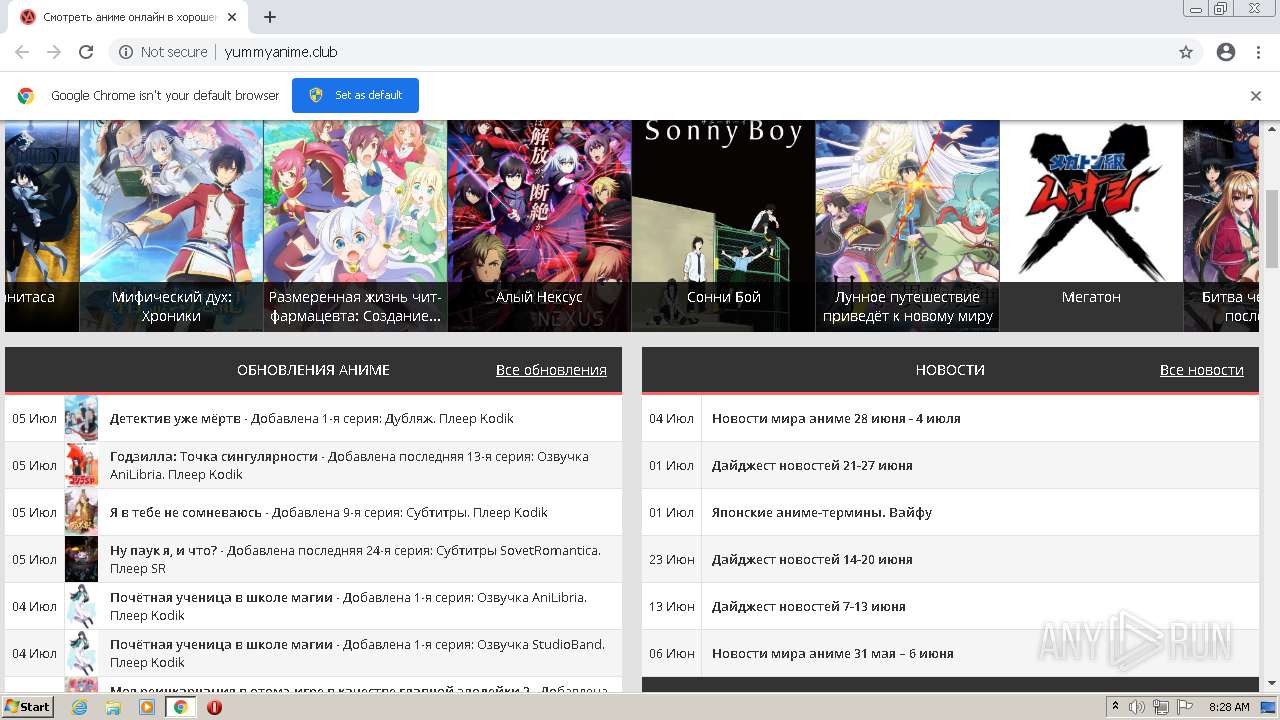Viewport: 1280px width, 720px height.
Task: Open Ну паук я, и что? update
Action: point(356,559)
